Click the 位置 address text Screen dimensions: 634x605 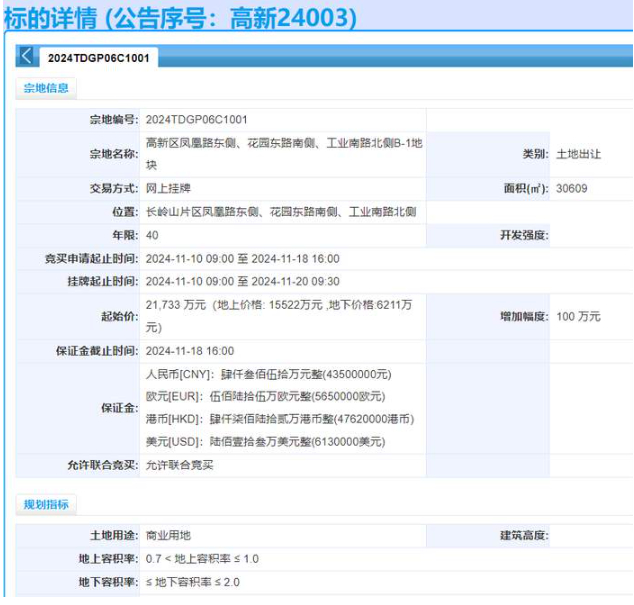click(281, 212)
